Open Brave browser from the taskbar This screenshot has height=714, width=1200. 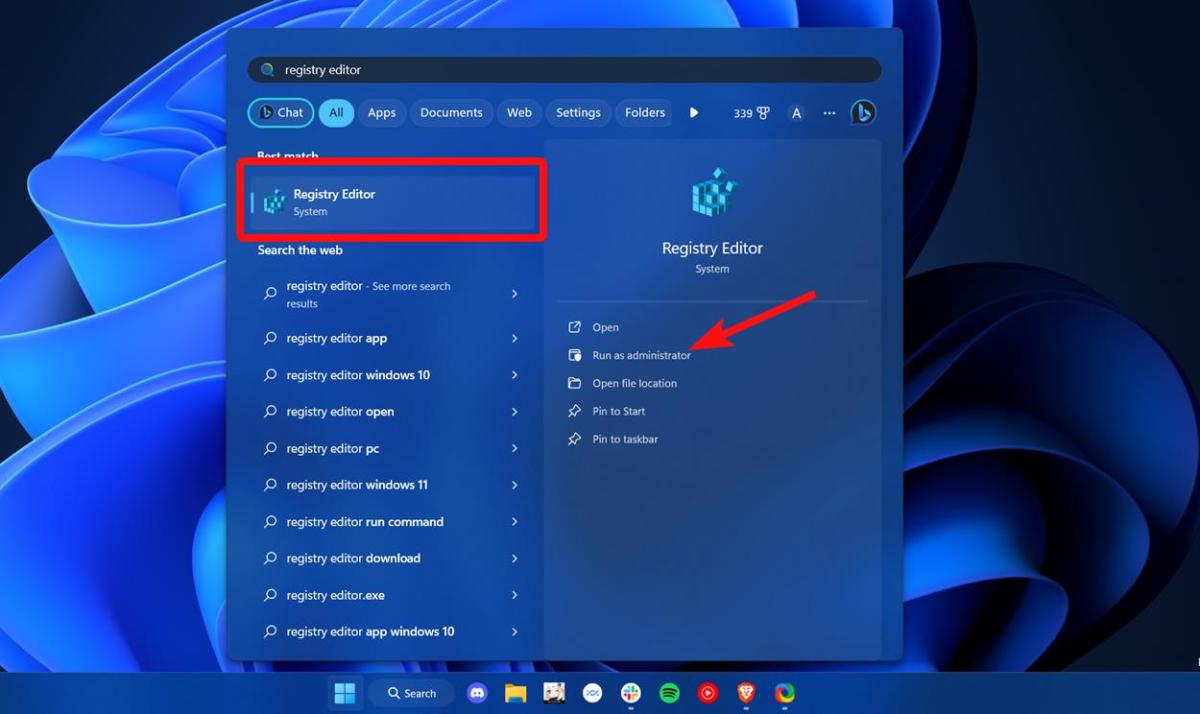(x=745, y=692)
